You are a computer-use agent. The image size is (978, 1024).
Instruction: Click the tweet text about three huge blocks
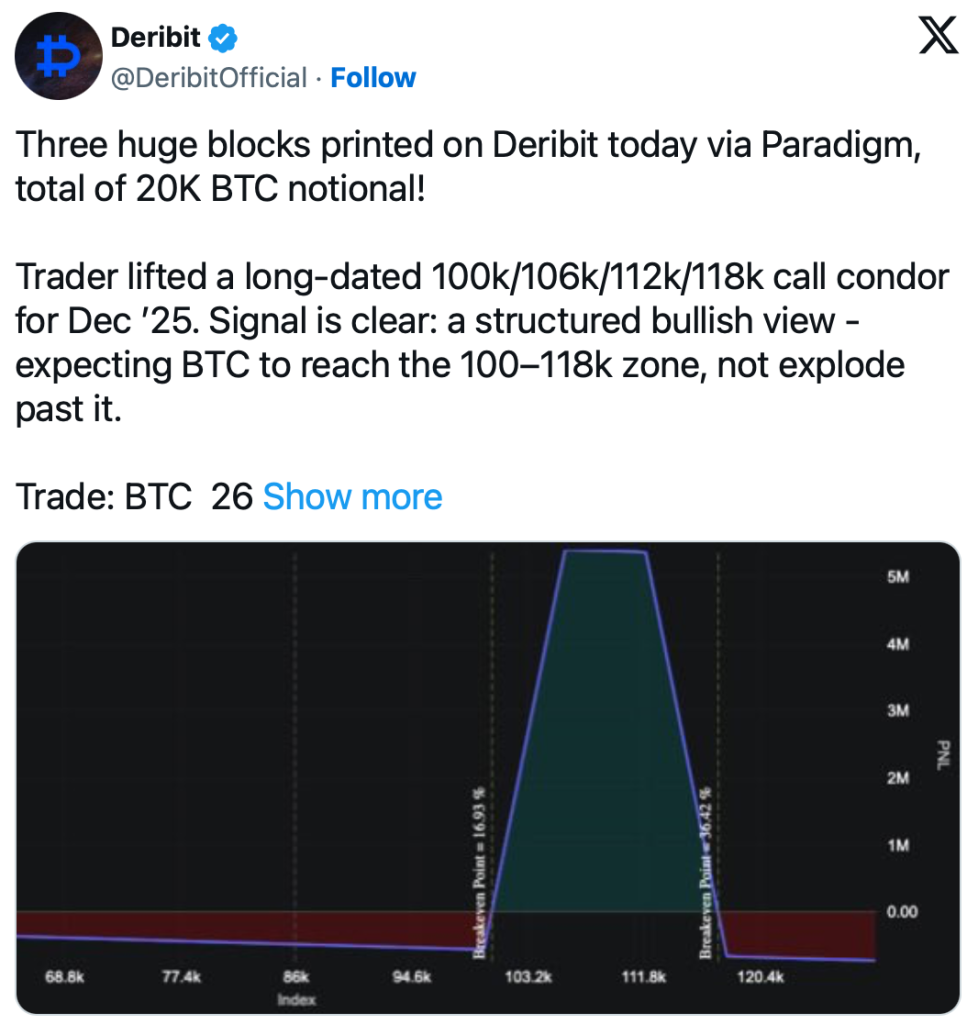(x=470, y=164)
